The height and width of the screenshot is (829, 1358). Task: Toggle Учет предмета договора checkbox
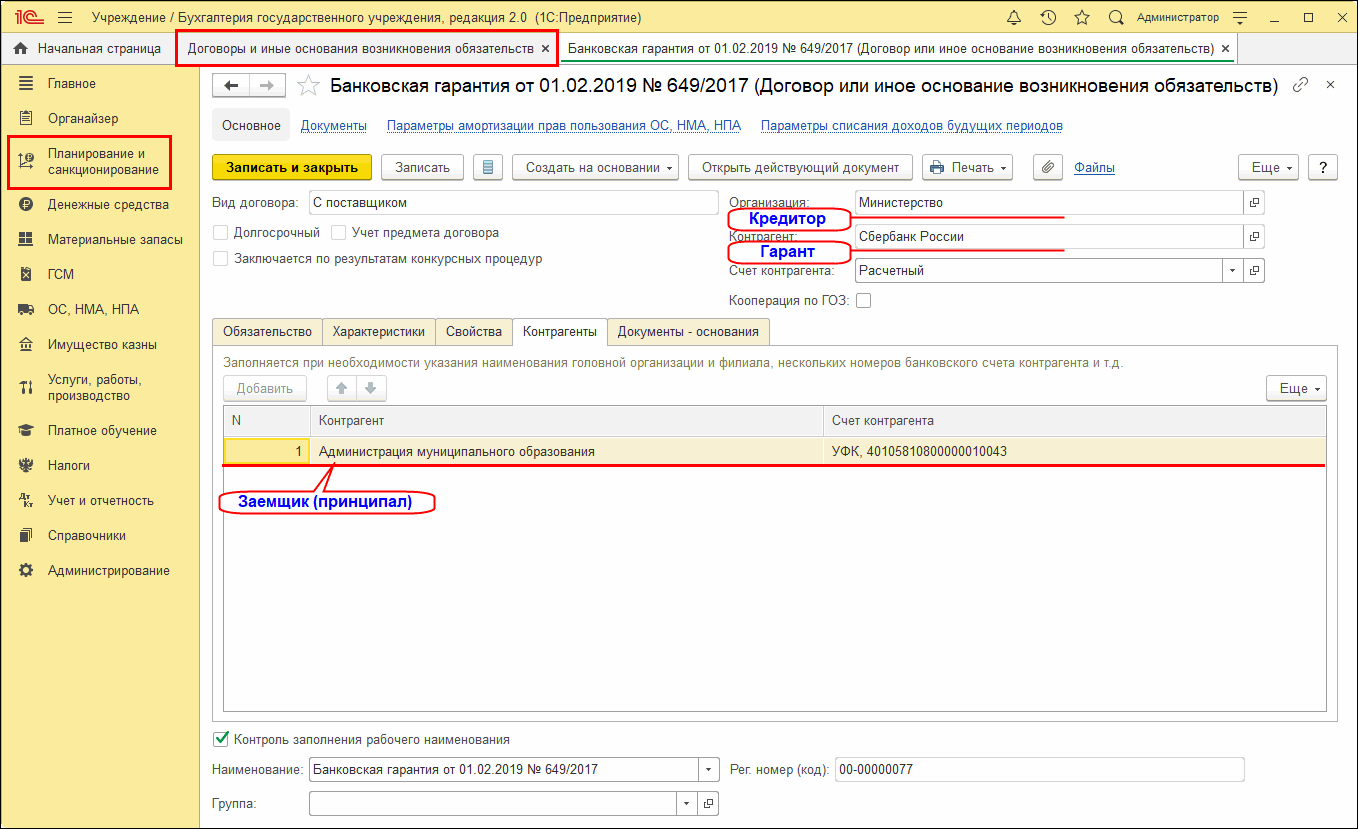(x=339, y=233)
